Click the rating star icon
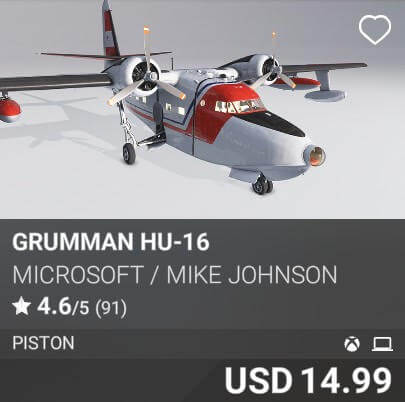Viewport: 405px width, 402px height. (22, 307)
